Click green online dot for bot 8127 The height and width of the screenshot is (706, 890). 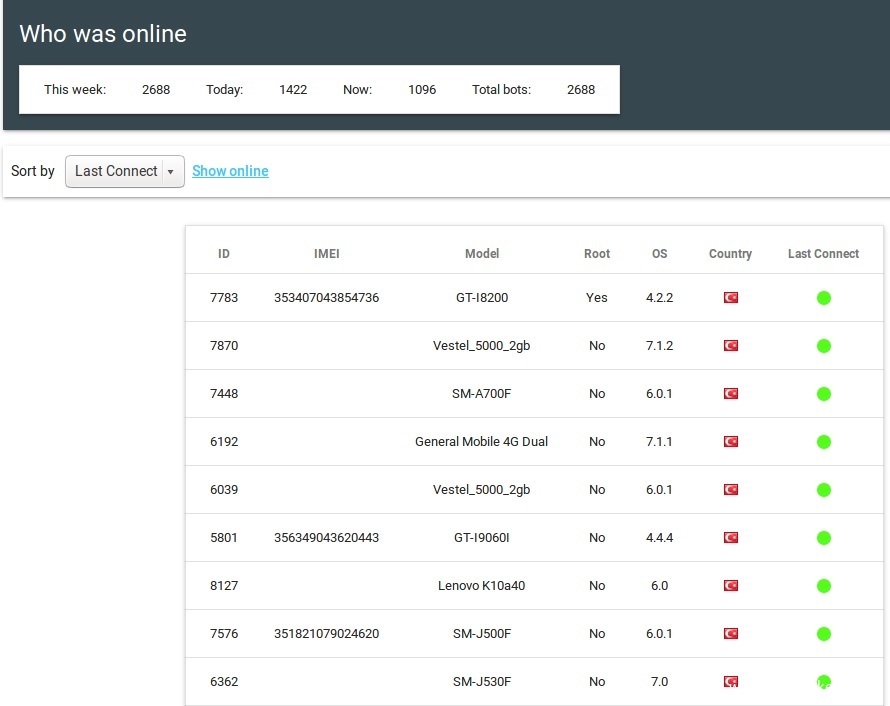824,586
